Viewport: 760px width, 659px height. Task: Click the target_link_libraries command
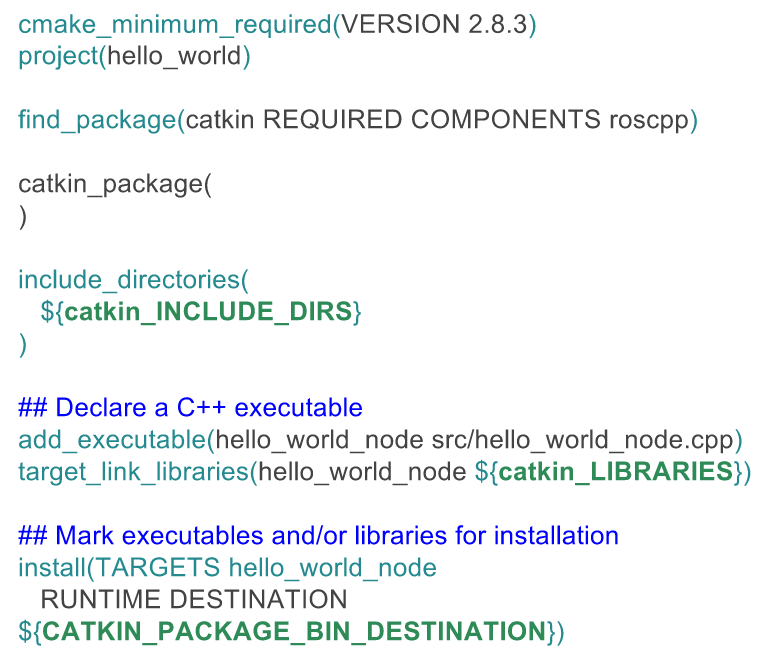[x=133, y=471]
